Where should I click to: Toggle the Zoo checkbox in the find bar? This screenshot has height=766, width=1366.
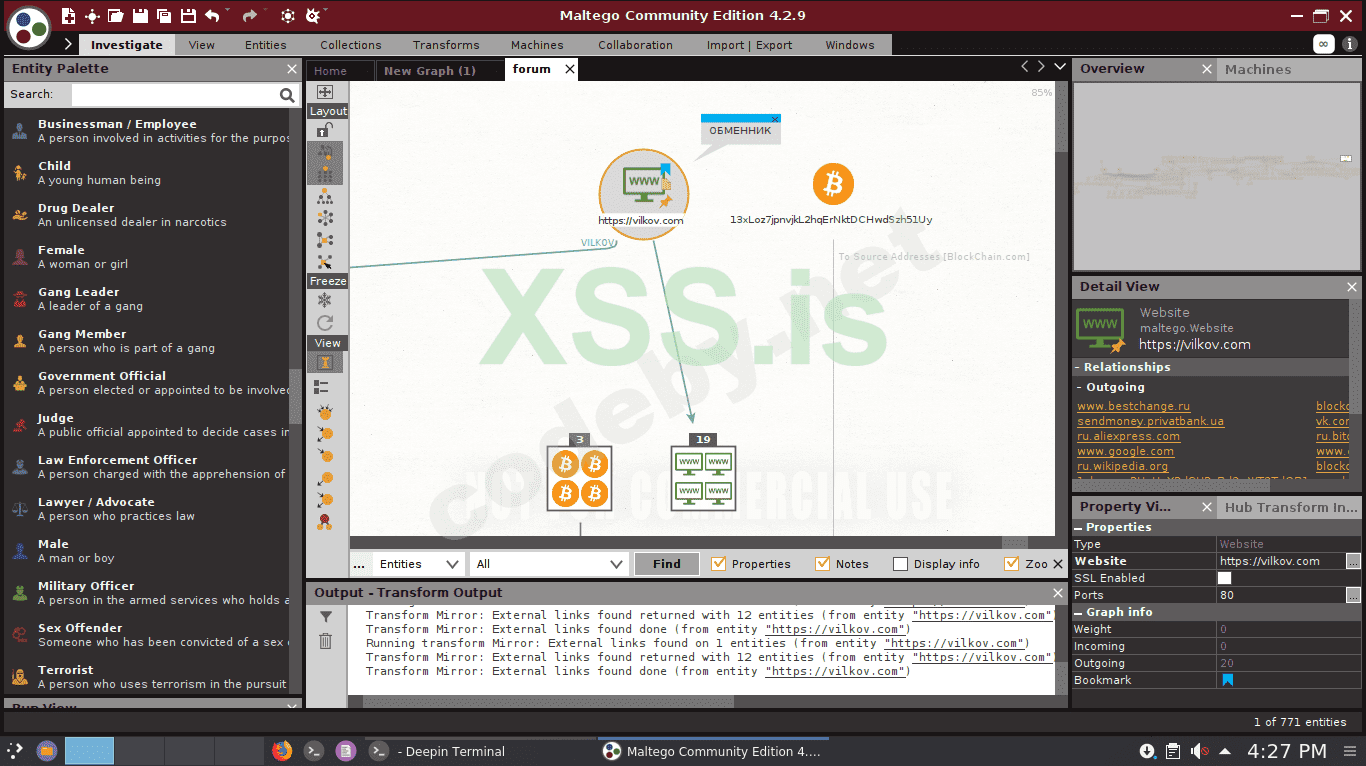coord(1011,564)
